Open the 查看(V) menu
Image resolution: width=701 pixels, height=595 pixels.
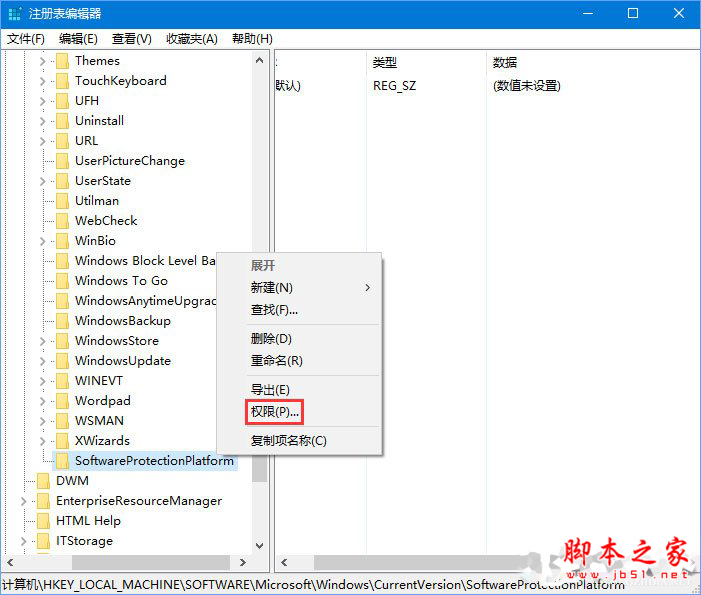(x=131, y=39)
